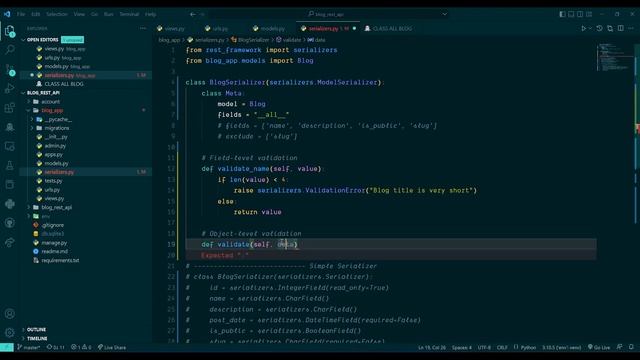Click the Go Back arrow in title bar
Screen dimensions: 640x360
pyautogui.click(x=193, y=14)
